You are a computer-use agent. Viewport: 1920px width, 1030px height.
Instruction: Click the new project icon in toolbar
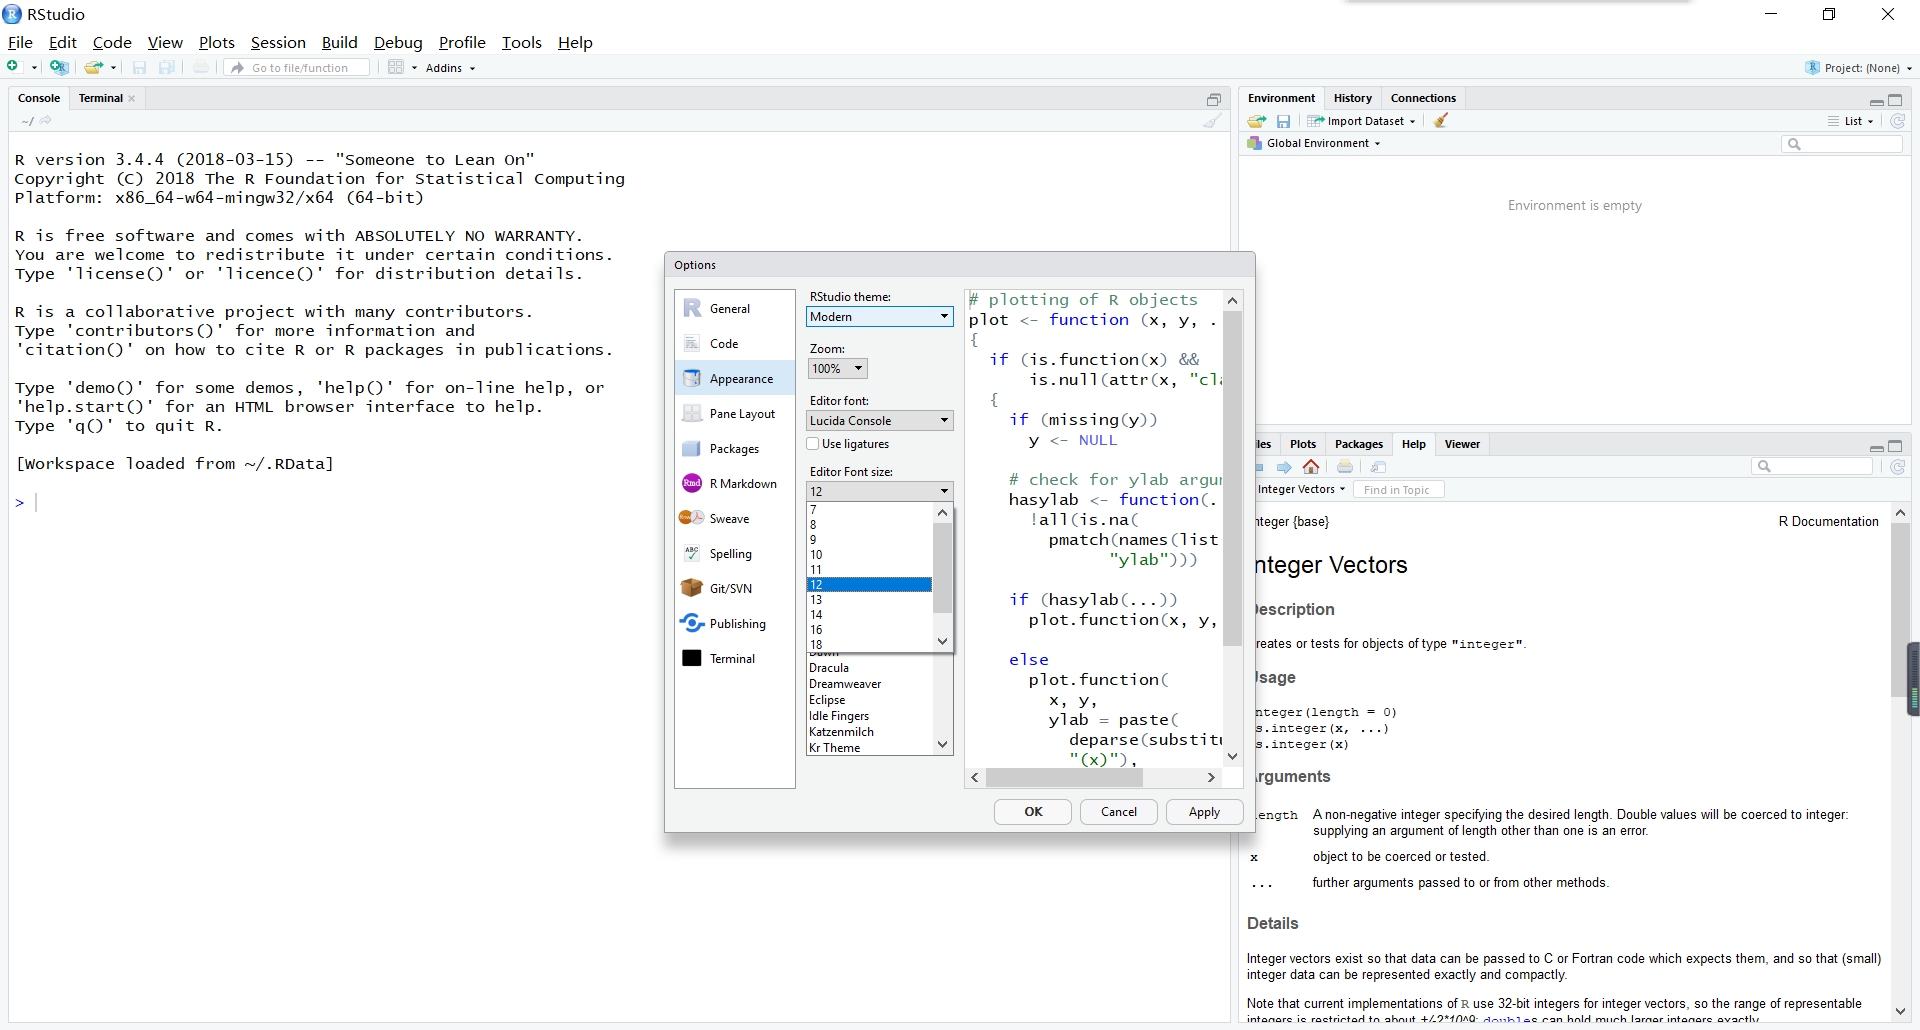point(59,67)
